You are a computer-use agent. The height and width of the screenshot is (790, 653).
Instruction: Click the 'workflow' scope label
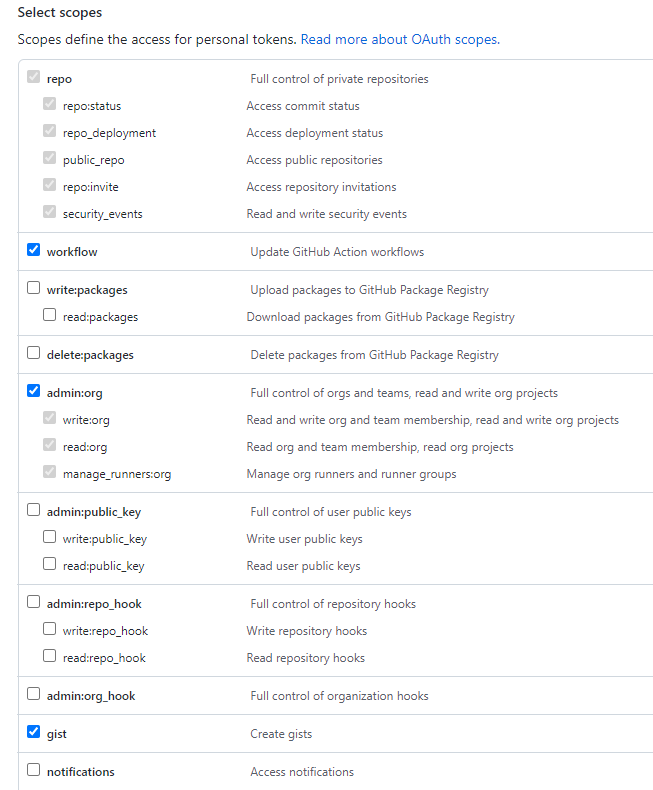pyautogui.click(x=72, y=252)
